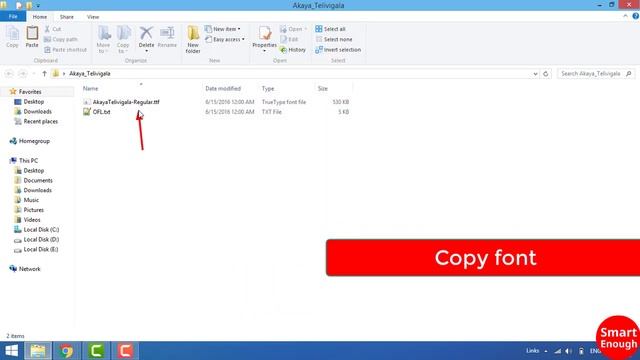Go forward with the Forward arrow
This screenshot has height=360, width=640.
[x=23, y=73]
